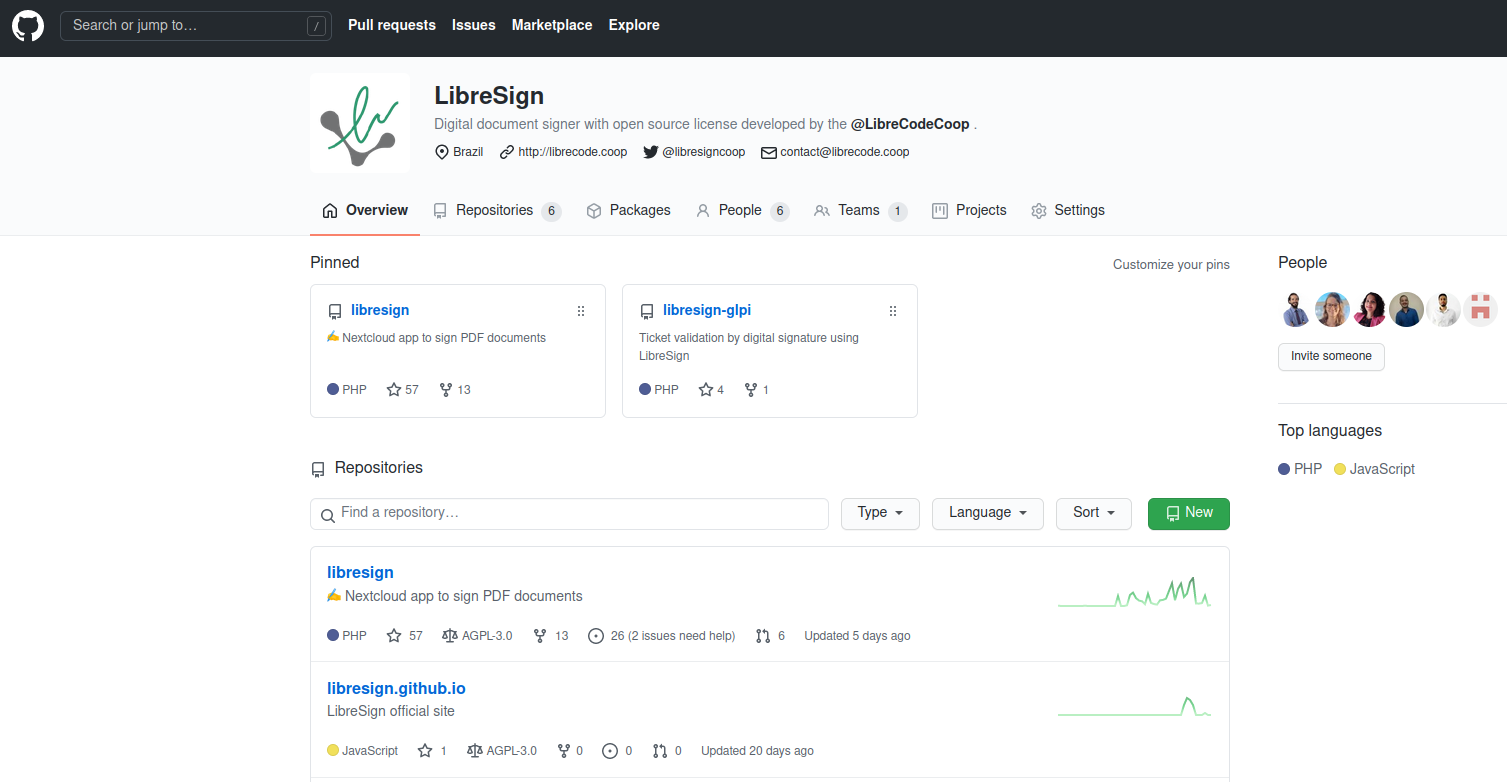The image size is (1507, 782).
Task: Click the Invite someone button
Action: point(1331,357)
